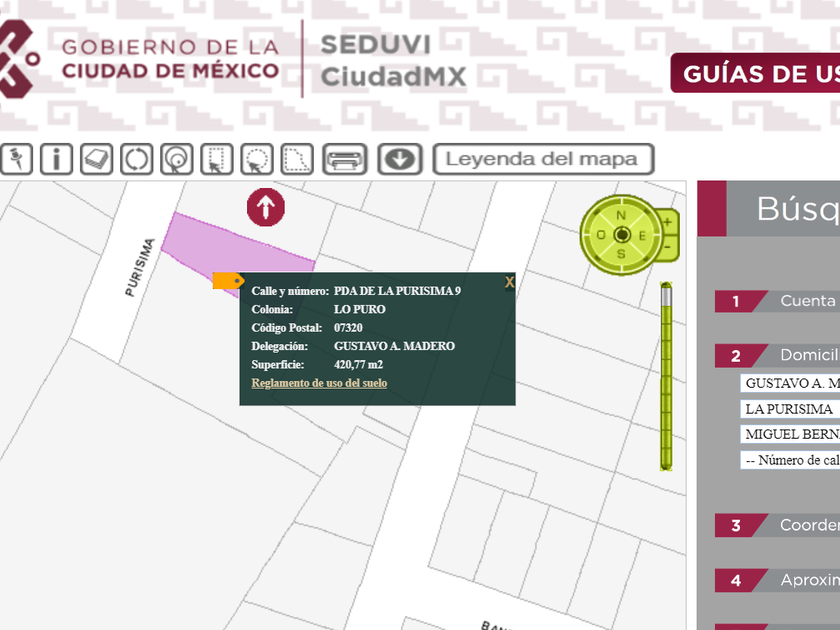Image resolution: width=840 pixels, height=630 pixels.
Task: Select the pushpin marker tool
Action: pos(16,159)
